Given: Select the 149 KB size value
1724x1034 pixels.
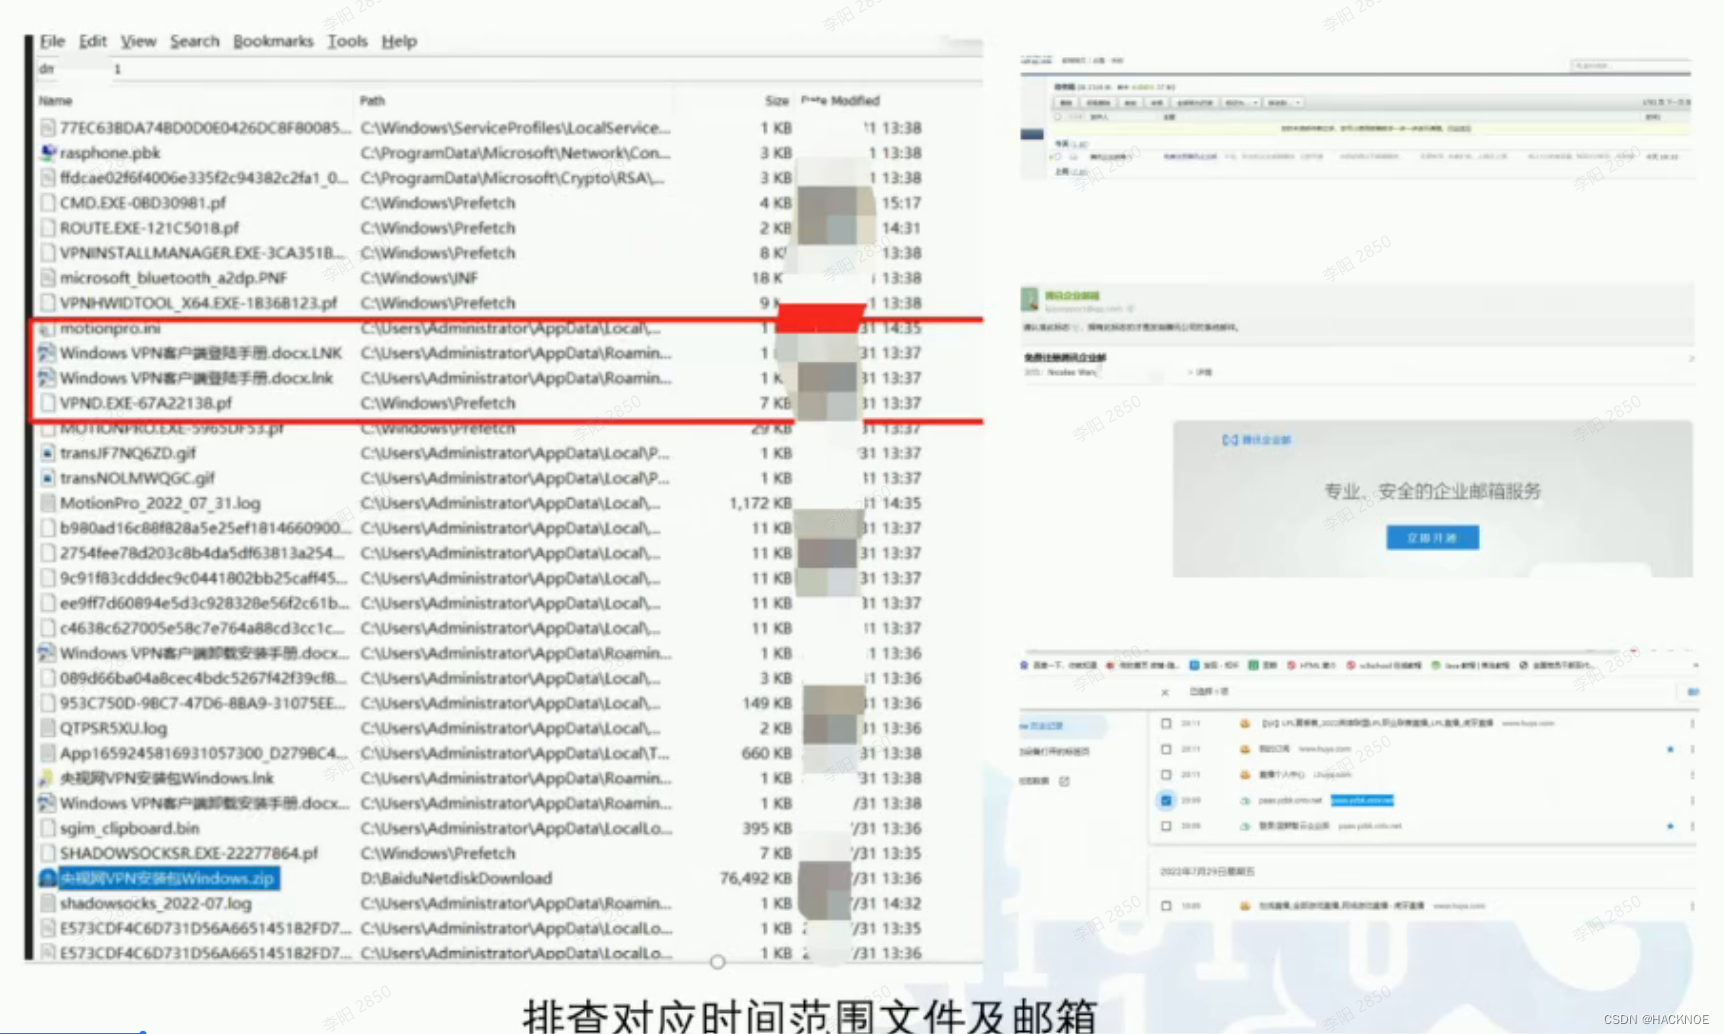Looking at the screenshot, I should pos(766,703).
